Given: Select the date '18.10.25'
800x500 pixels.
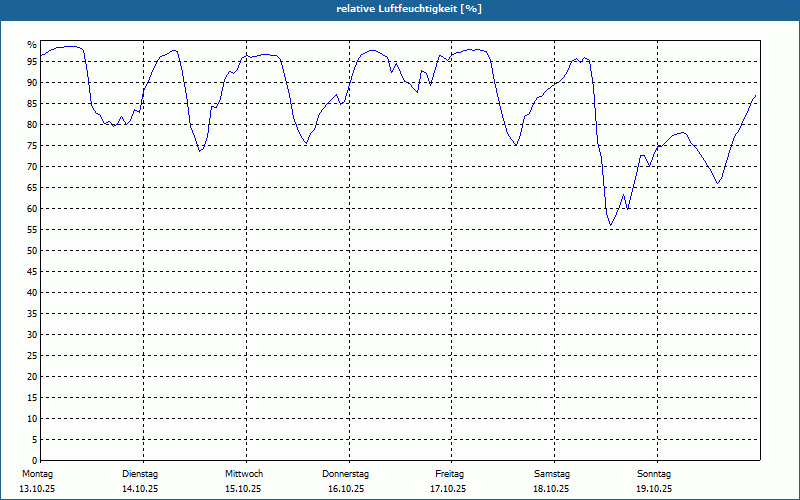Looking at the screenshot, I should click(551, 489).
